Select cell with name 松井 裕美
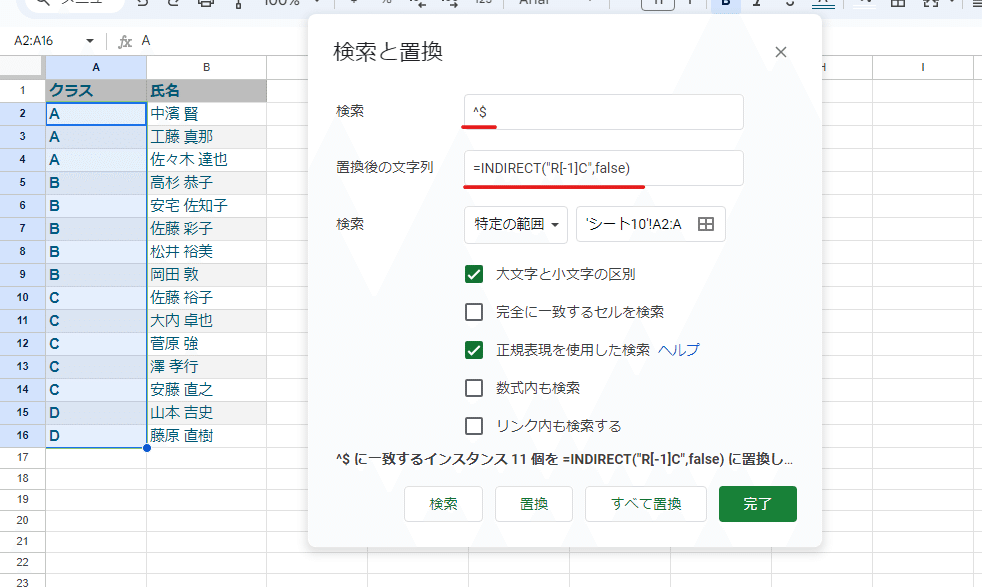The image size is (982, 587). tap(207, 252)
